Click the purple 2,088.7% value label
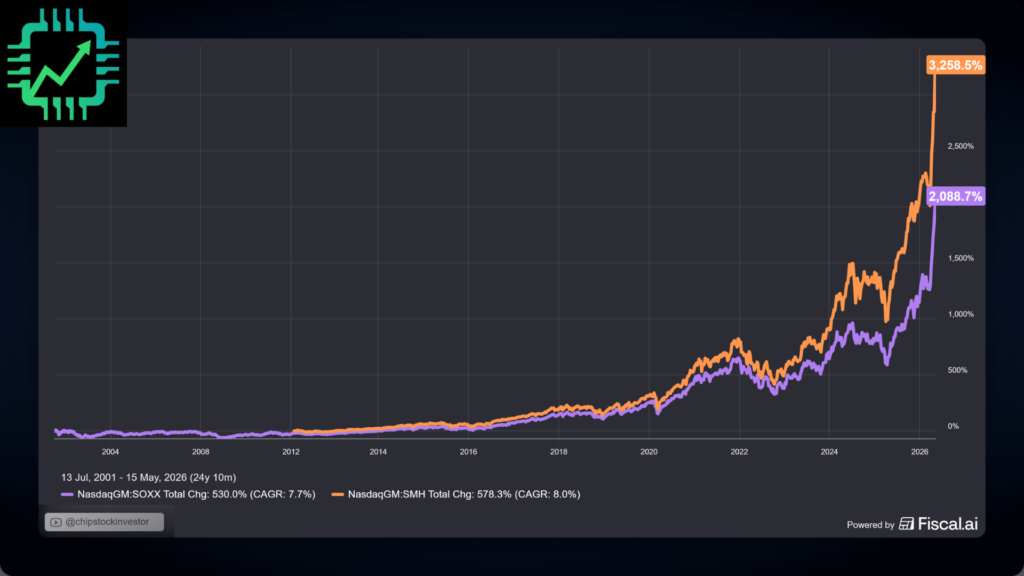Viewport: 1024px width, 576px height. pyautogui.click(x=955, y=197)
